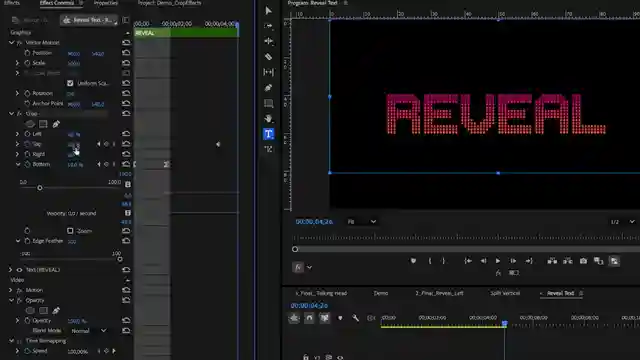Screen dimensions: 640x360
Task: Switch to the Properties tab
Action: (x=106, y=3)
